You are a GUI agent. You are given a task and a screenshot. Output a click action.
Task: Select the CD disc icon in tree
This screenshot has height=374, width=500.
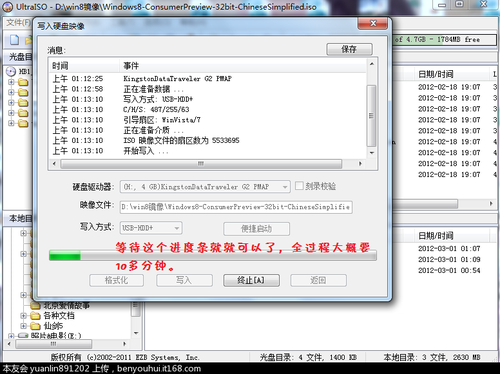pos(11,71)
